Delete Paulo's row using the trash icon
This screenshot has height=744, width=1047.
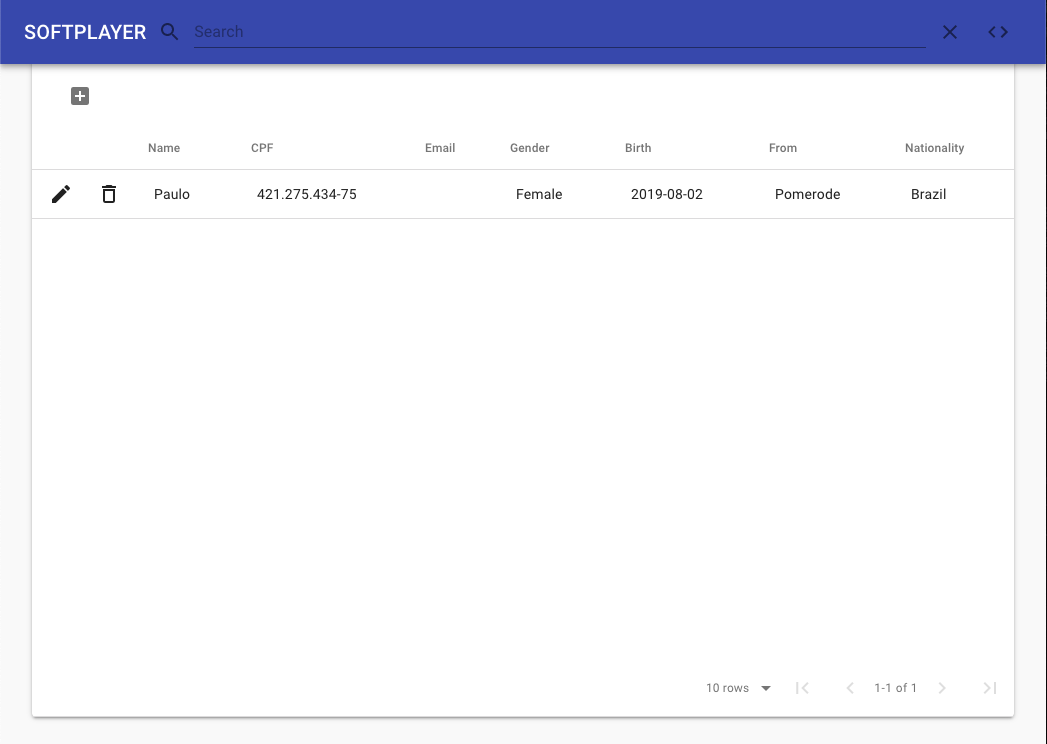109,194
